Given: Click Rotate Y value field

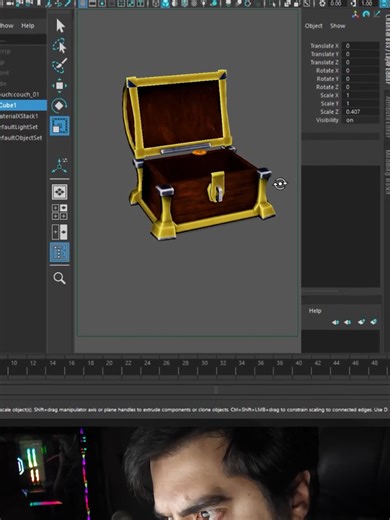Looking at the screenshot, I should click(x=361, y=79).
